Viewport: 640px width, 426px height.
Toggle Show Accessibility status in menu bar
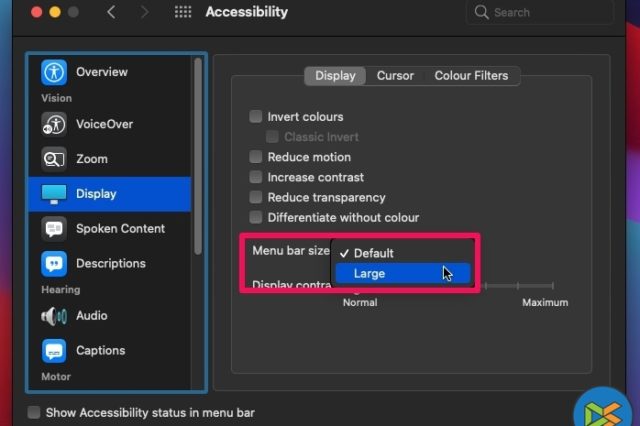(34, 412)
